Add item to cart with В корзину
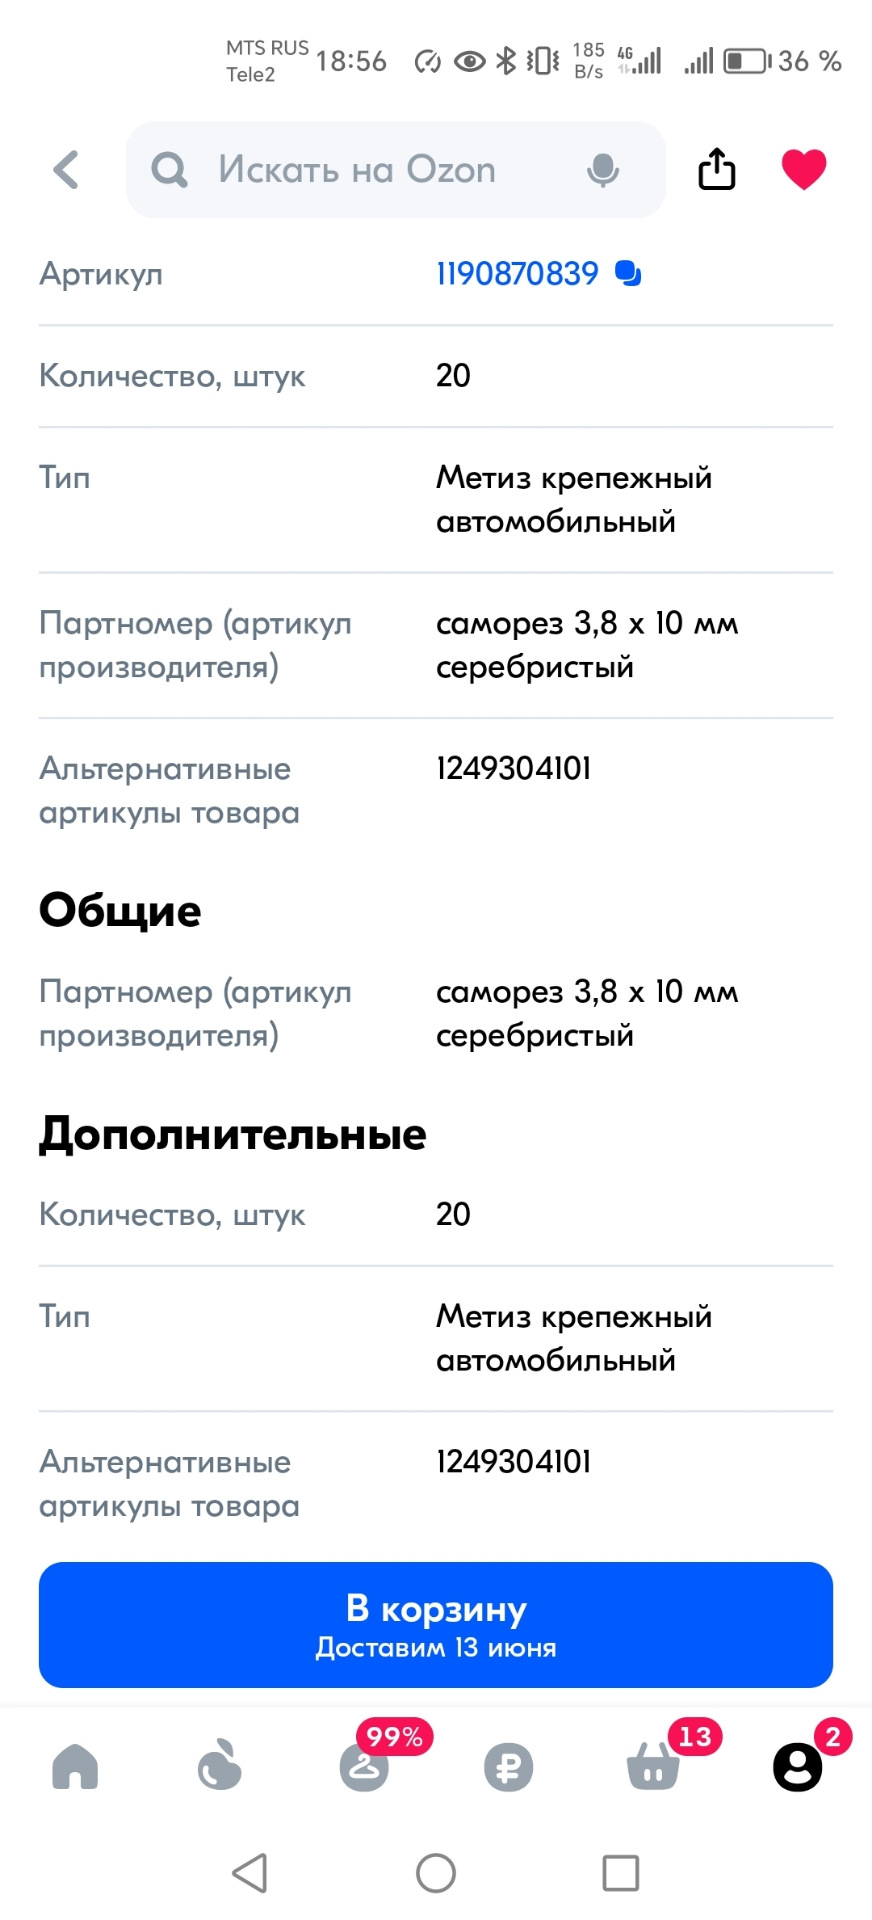Screen dimensions: 872x1920 435,1624
